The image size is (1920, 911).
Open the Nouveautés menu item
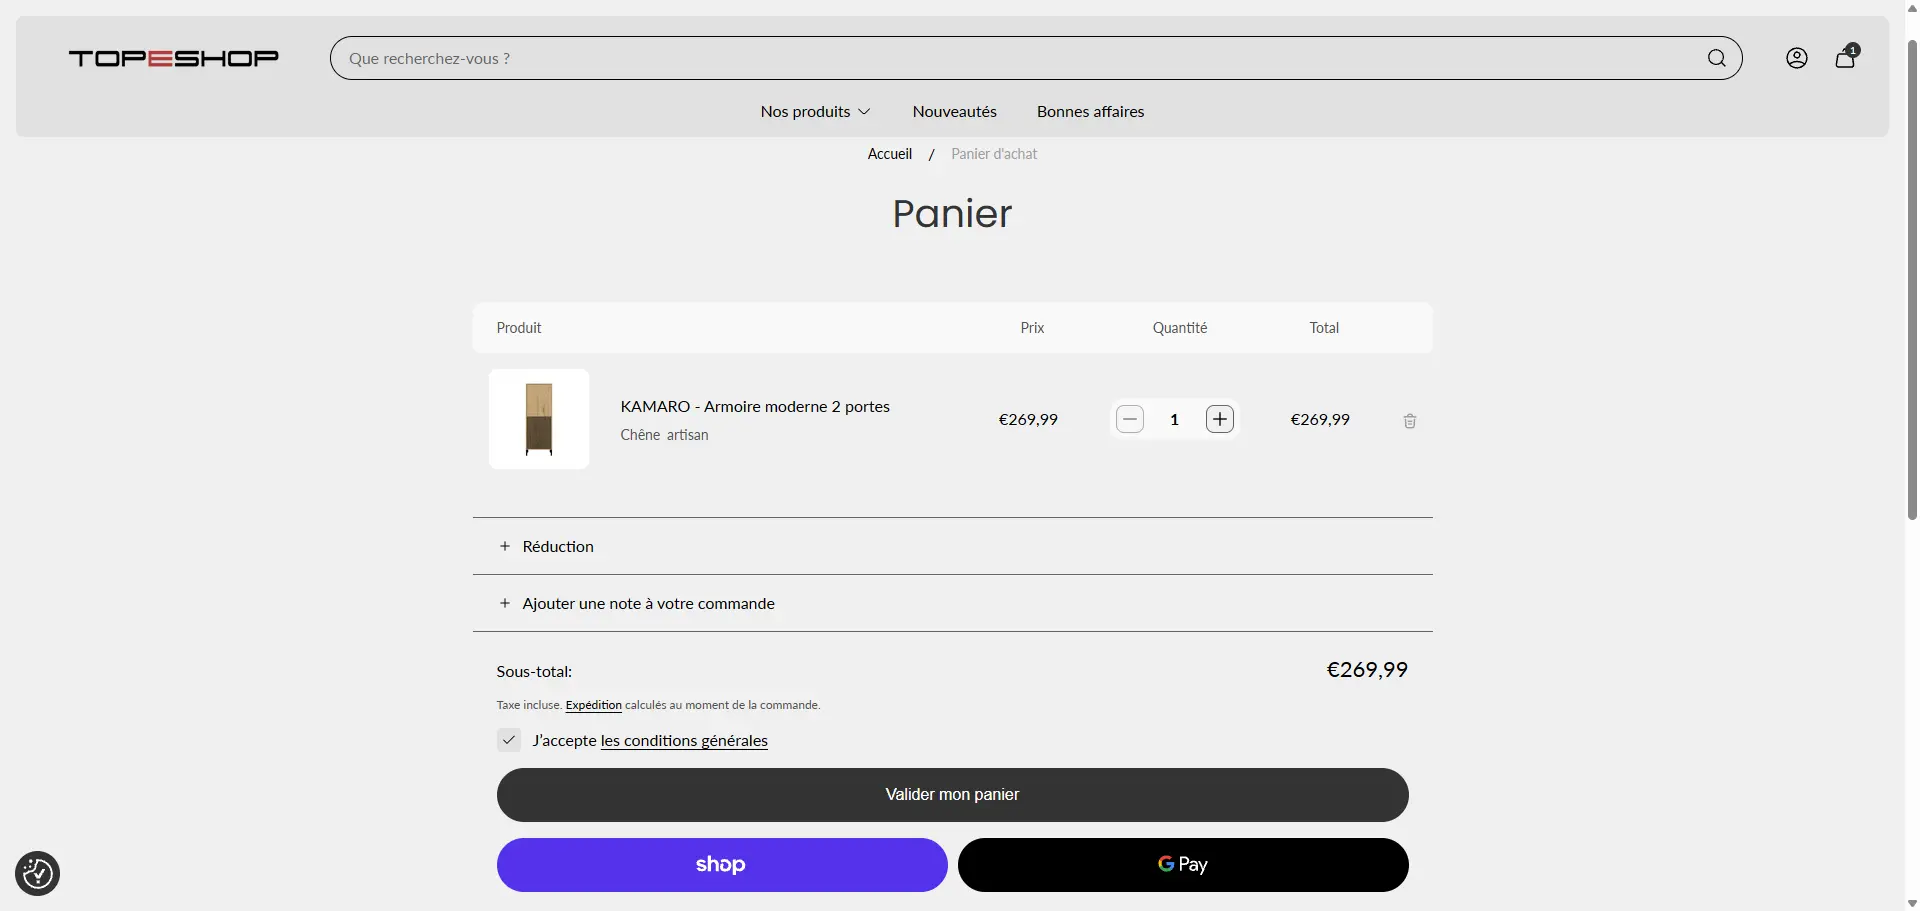click(955, 112)
